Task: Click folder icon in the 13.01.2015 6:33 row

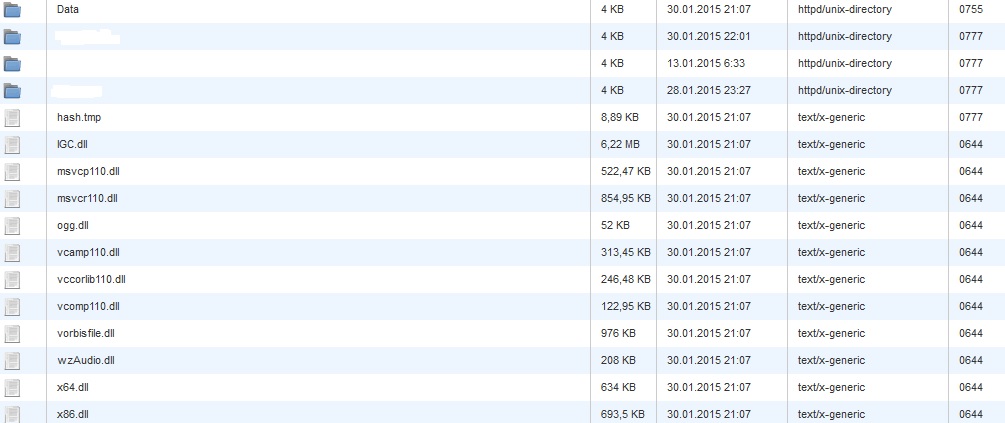Action: (x=12, y=64)
